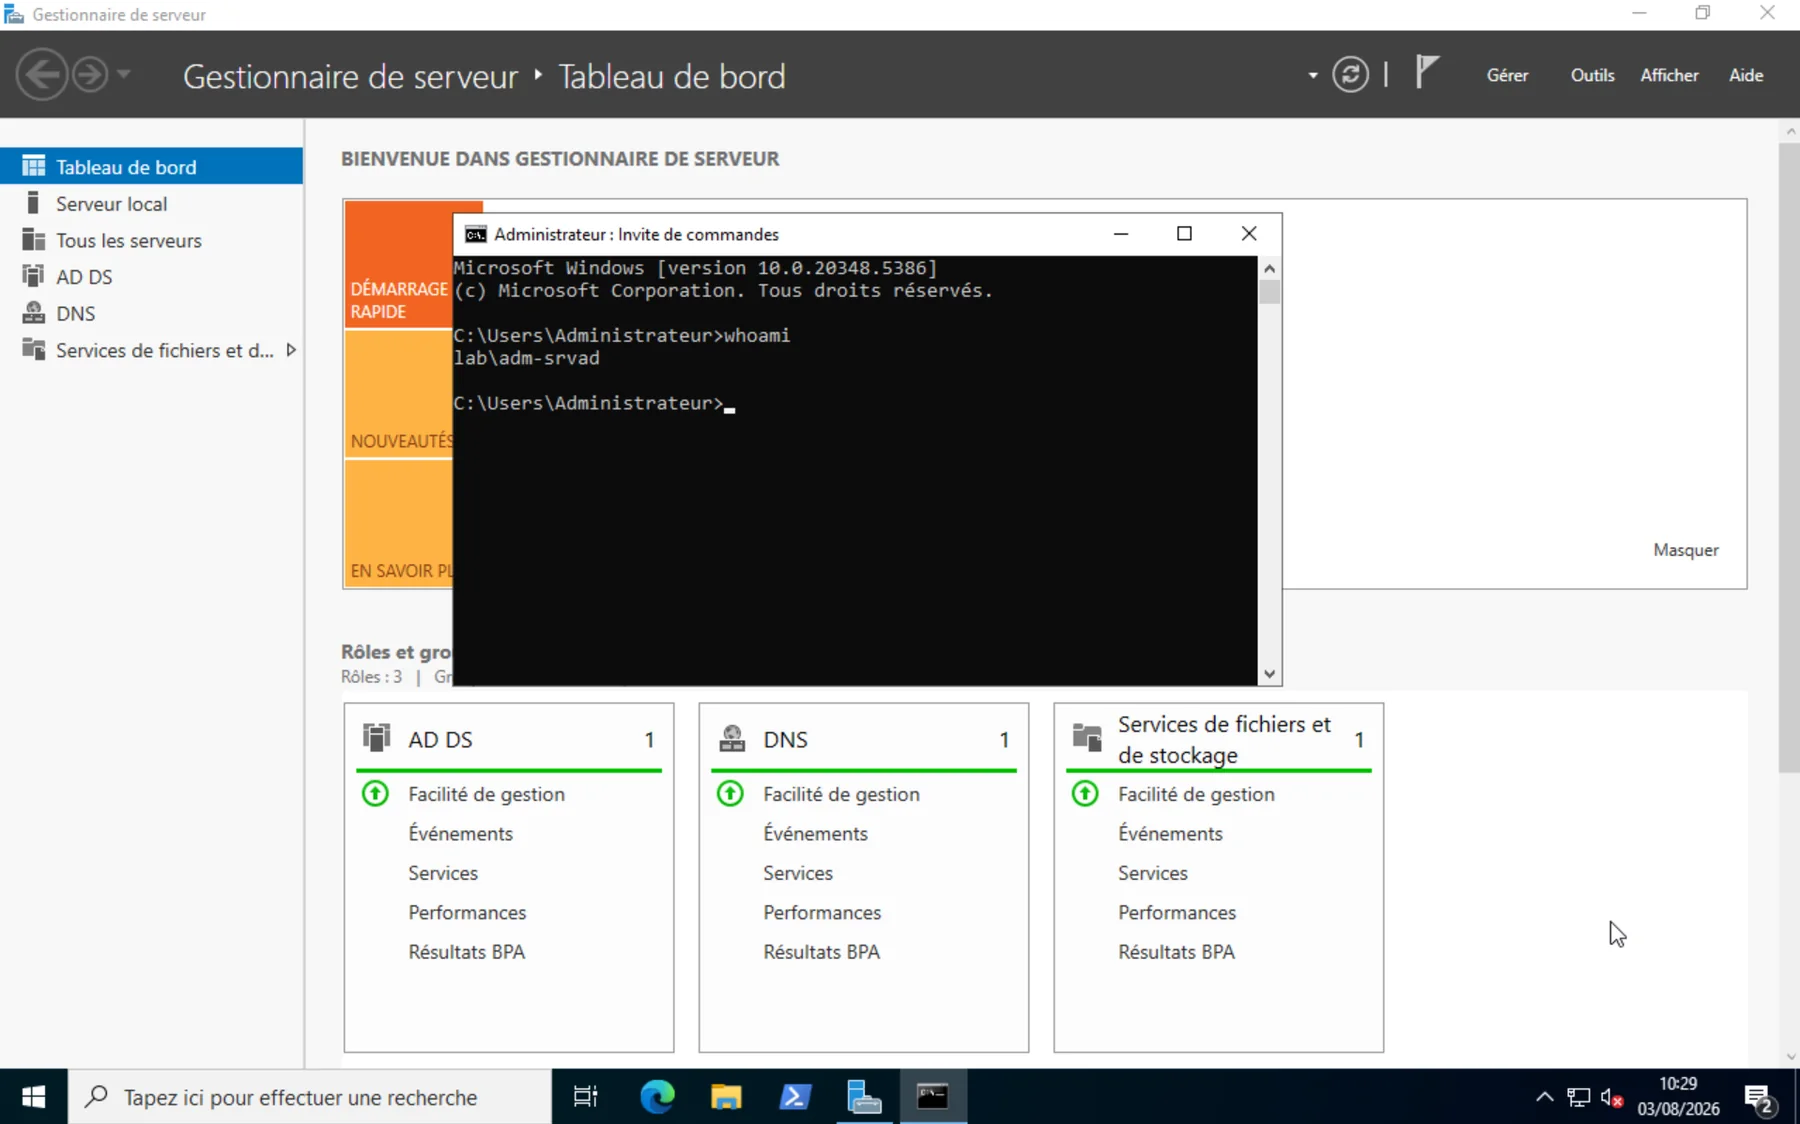Open the NOUVEAUTÉS tile
The width and height of the screenshot is (1800, 1124).
(x=399, y=394)
